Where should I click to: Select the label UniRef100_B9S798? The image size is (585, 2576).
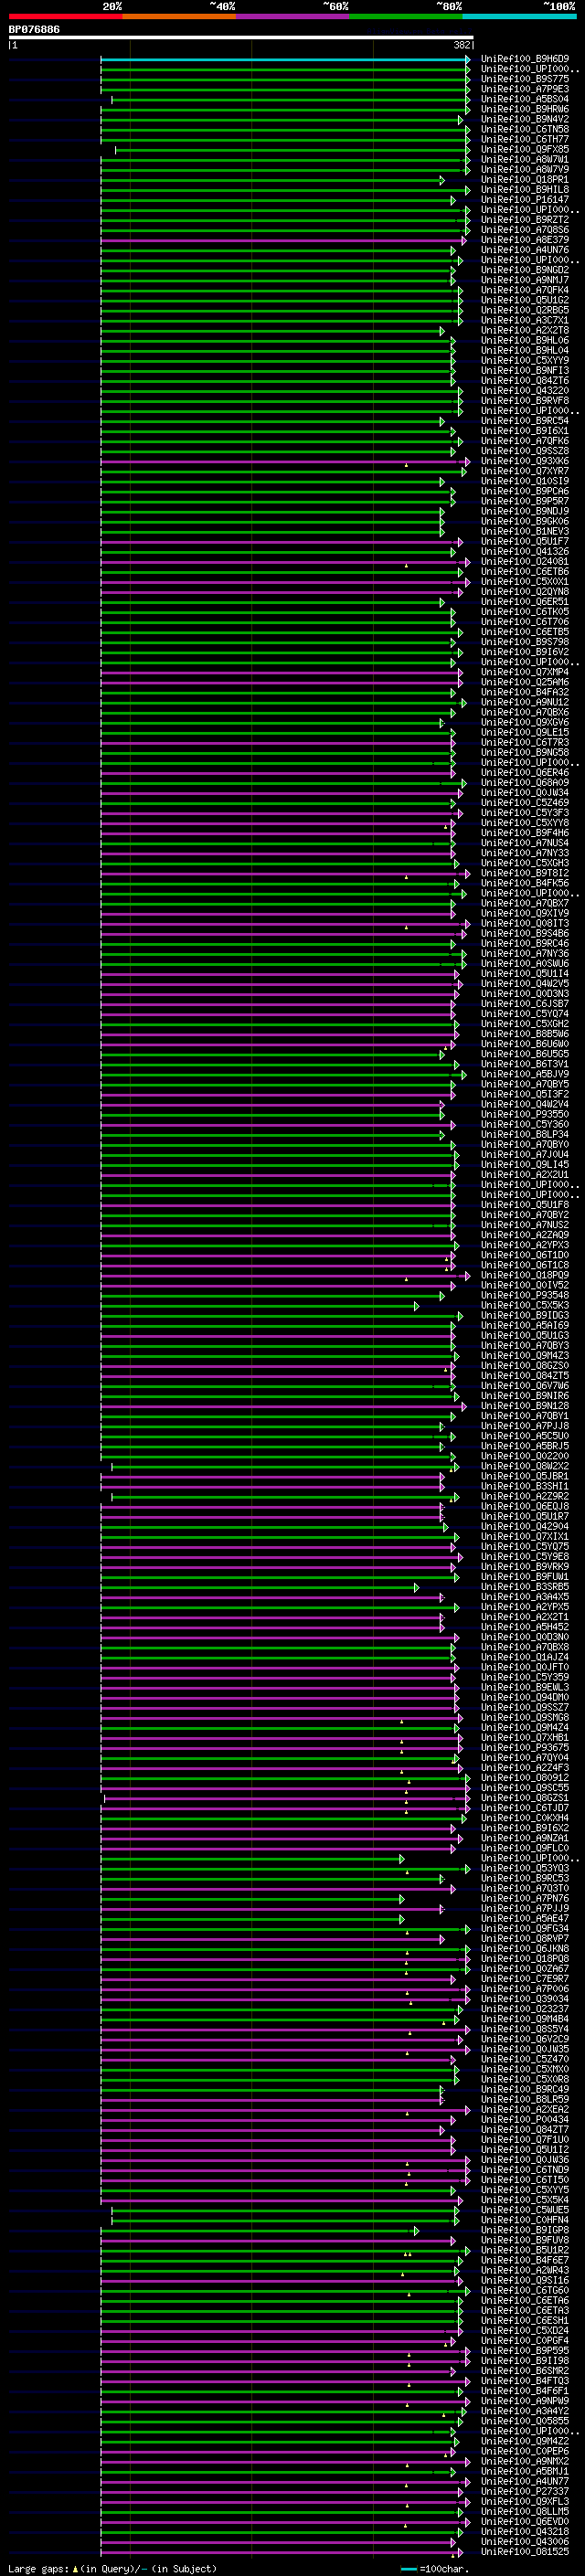(525, 642)
